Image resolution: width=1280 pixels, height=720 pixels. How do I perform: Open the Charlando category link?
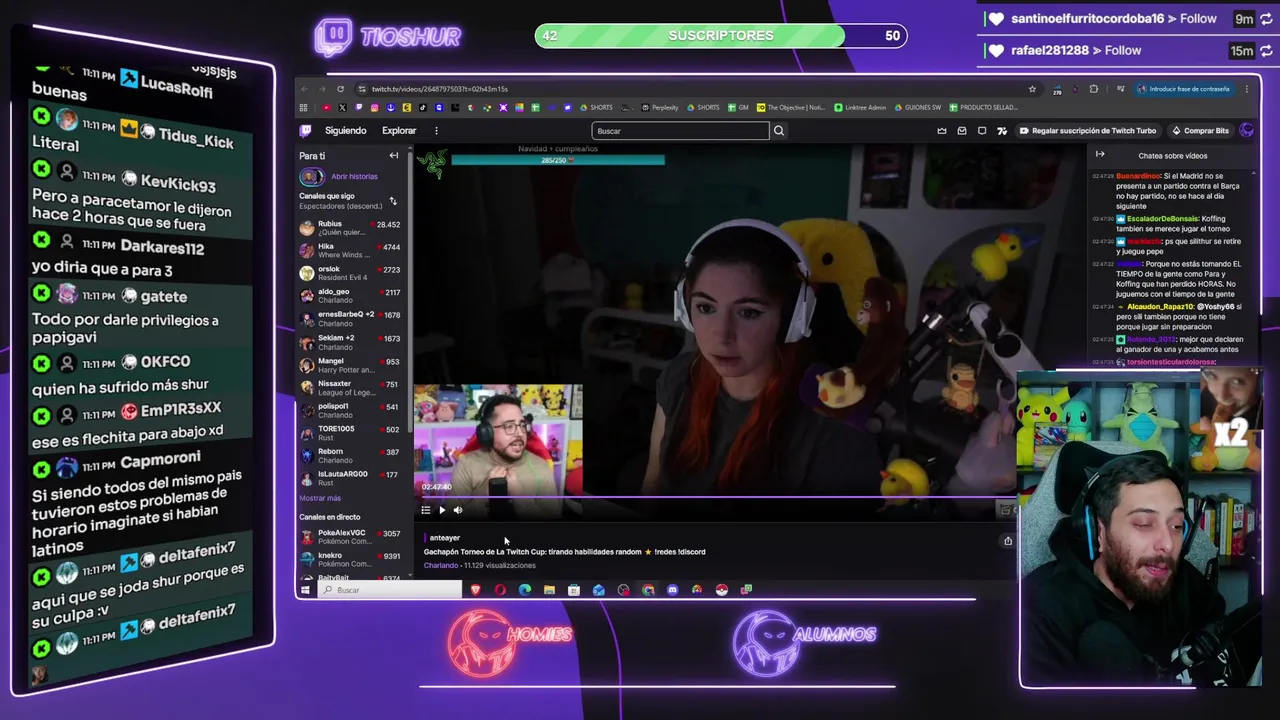441,566
